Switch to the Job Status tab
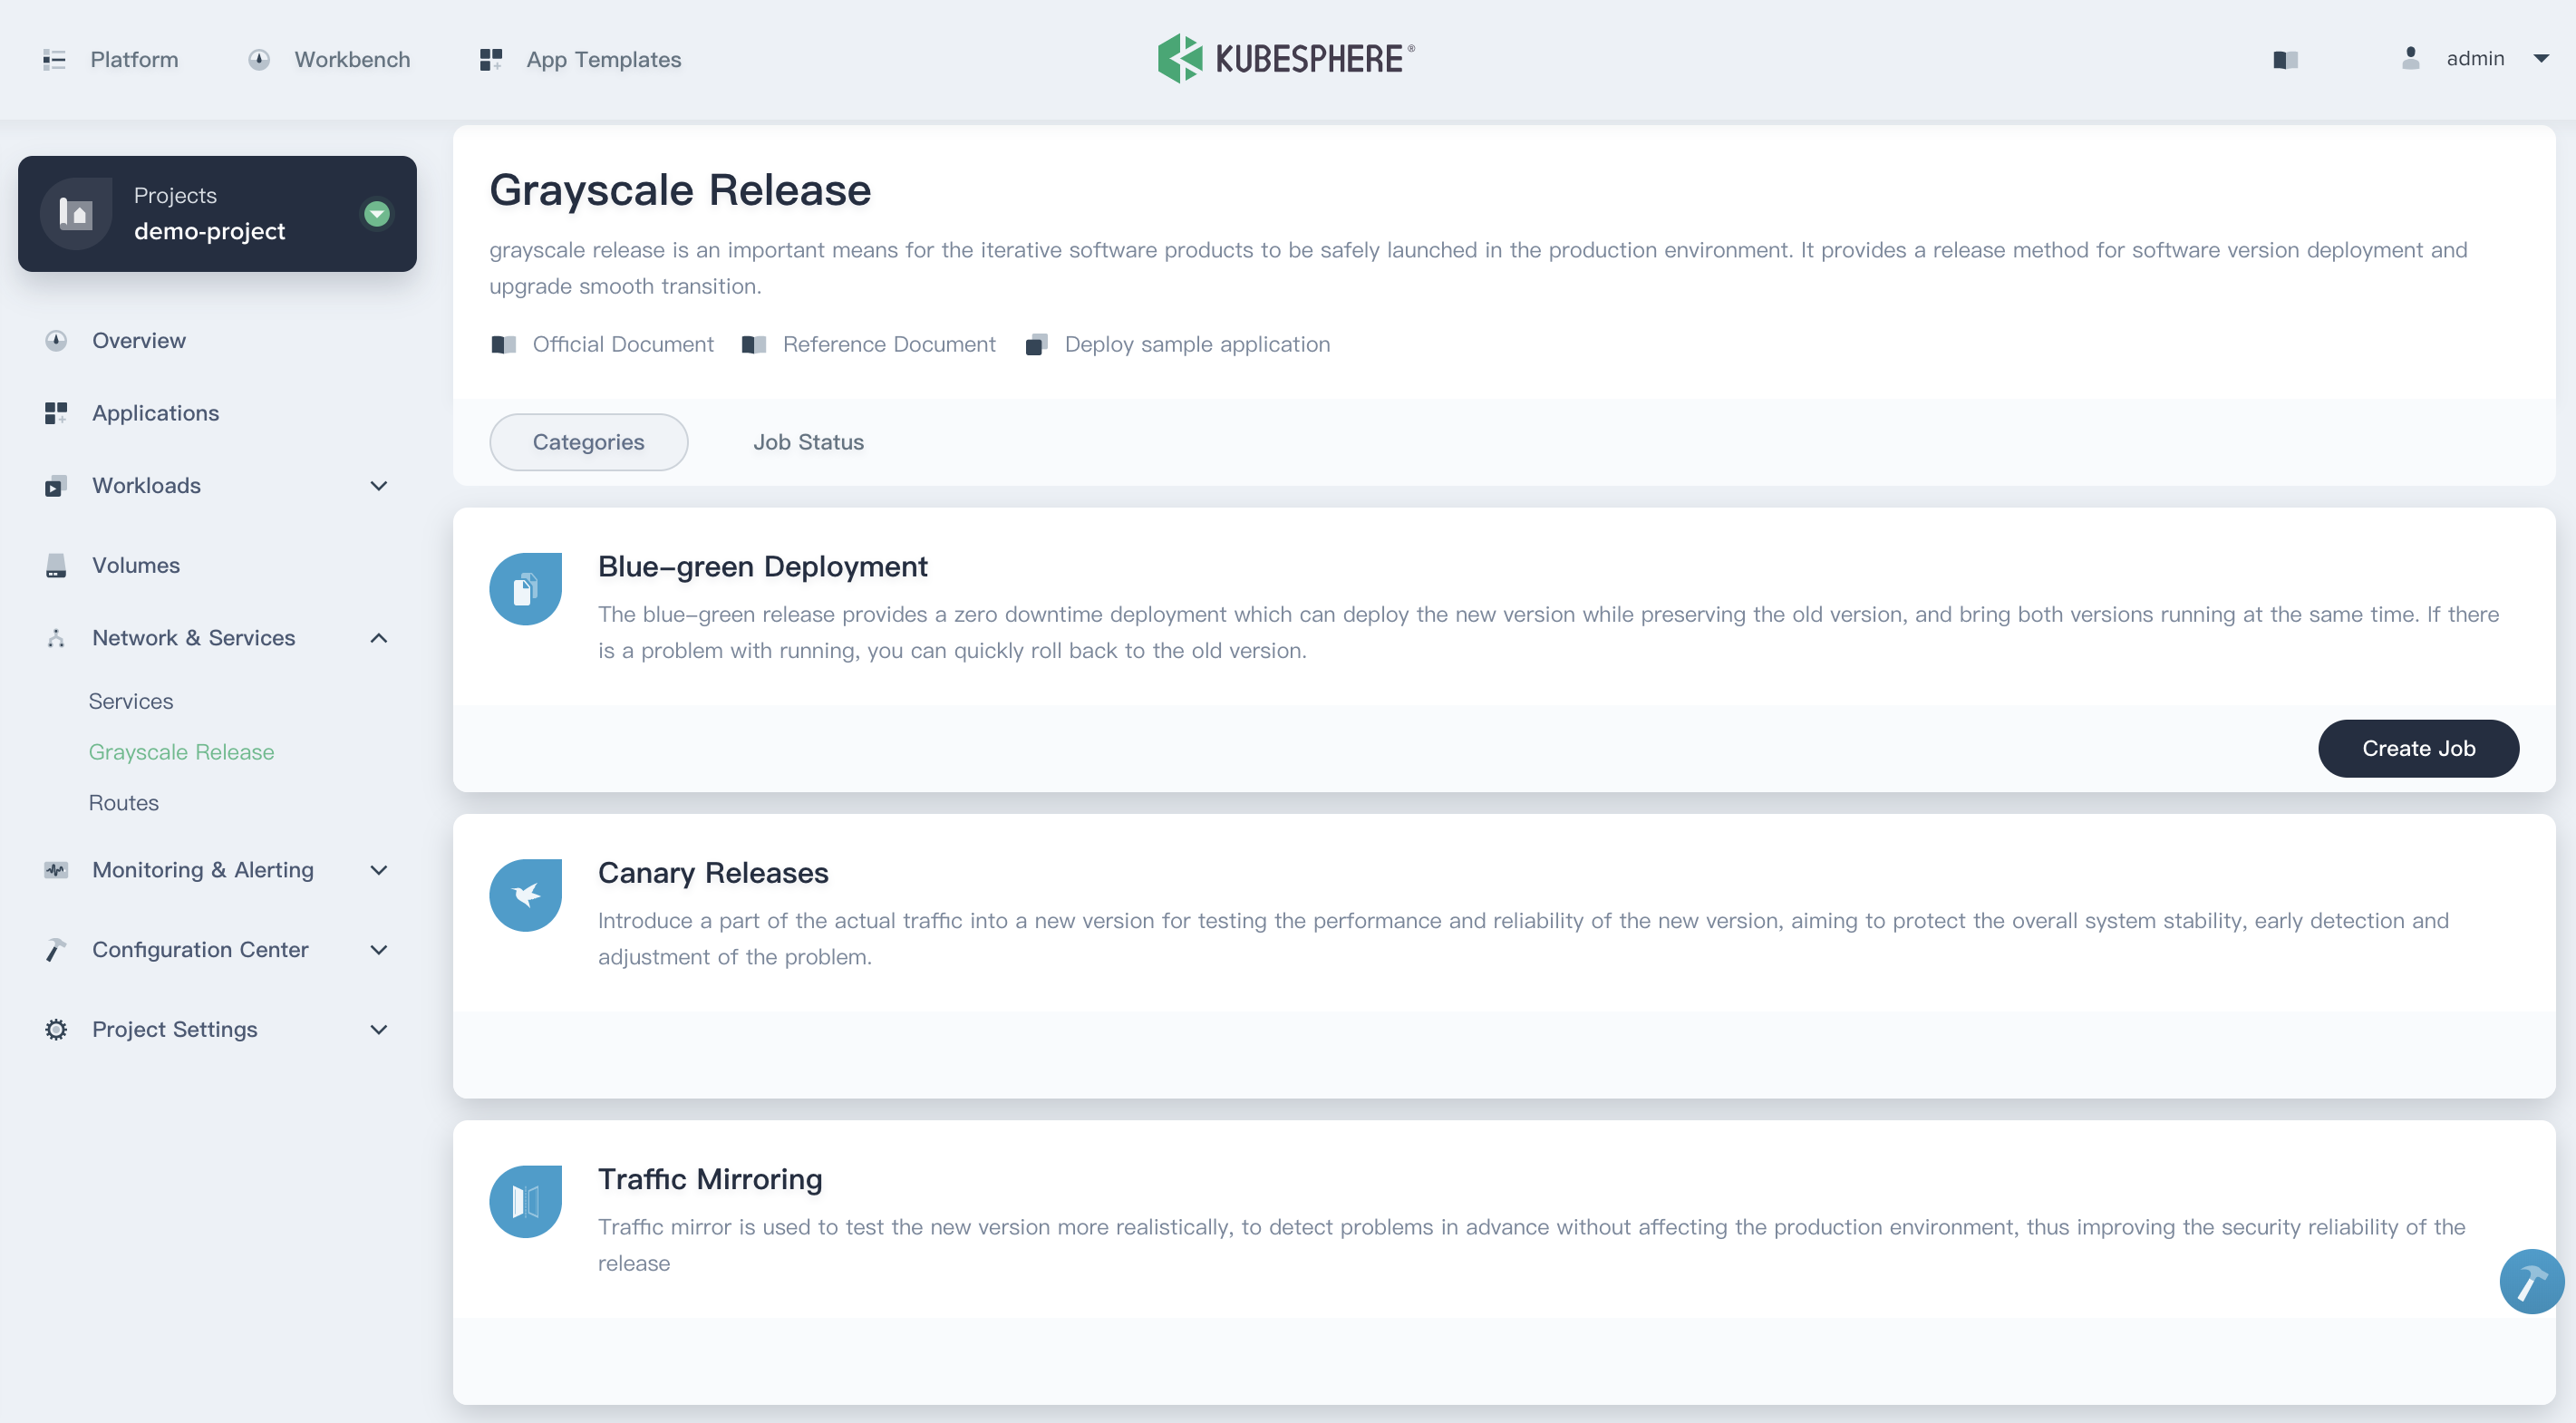The height and width of the screenshot is (1423, 2576). [808, 442]
